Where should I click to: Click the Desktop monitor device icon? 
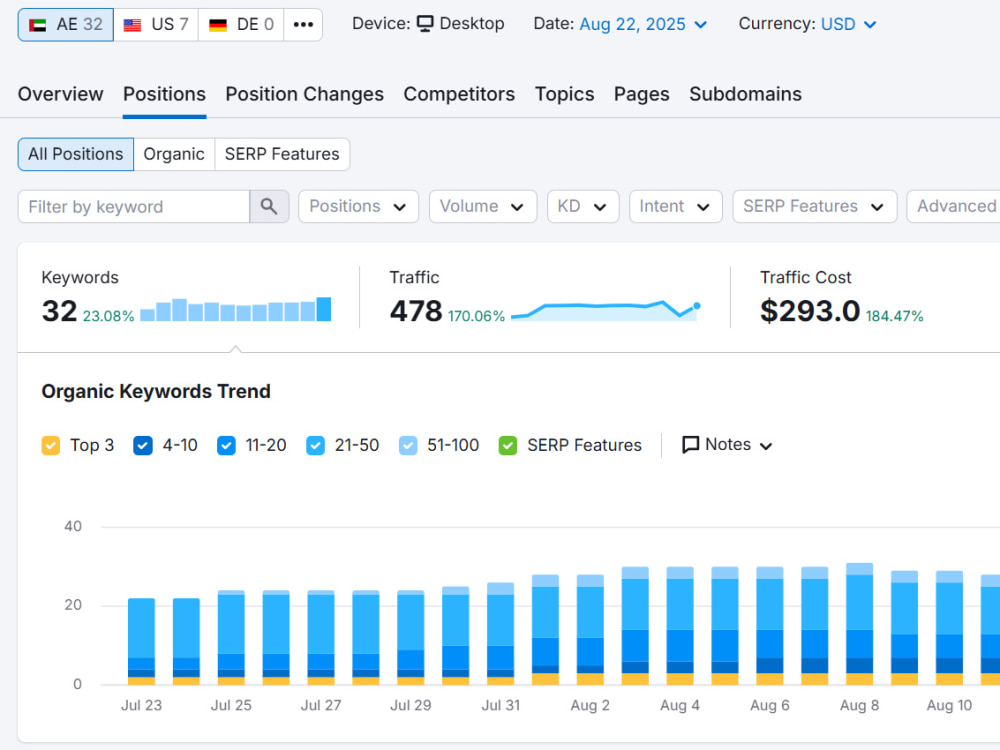click(x=425, y=24)
